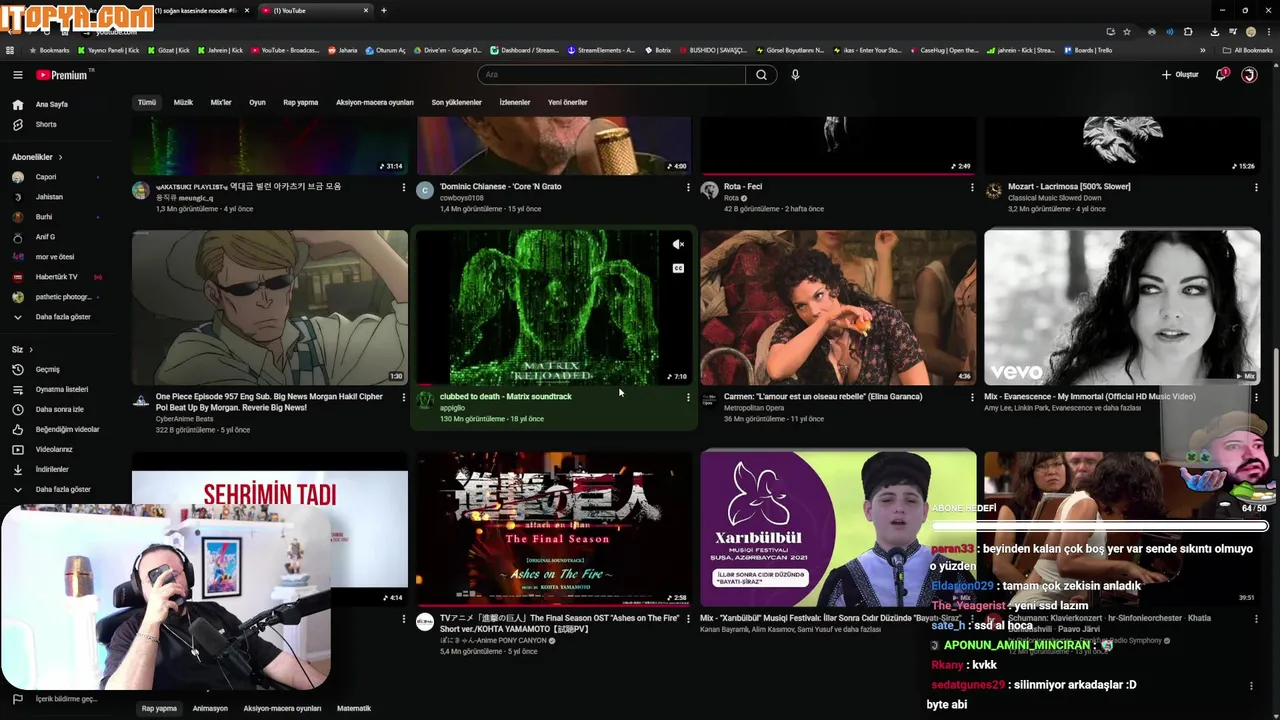The width and height of the screenshot is (1280, 720).
Task: Open YouTube notifications bell
Action: point(1221,75)
